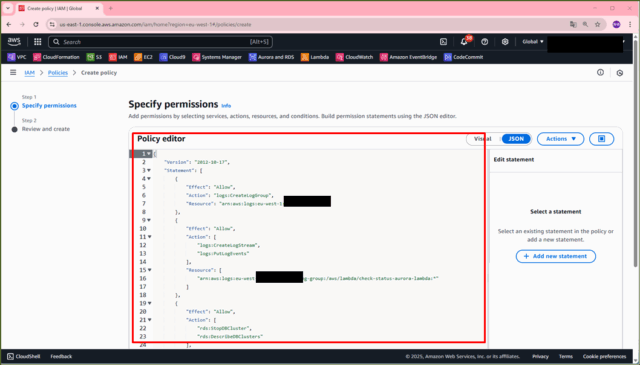Screen dimensions: 640x365
Task: Collapse the Action array fold on line 11
Action: coord(149,237)
